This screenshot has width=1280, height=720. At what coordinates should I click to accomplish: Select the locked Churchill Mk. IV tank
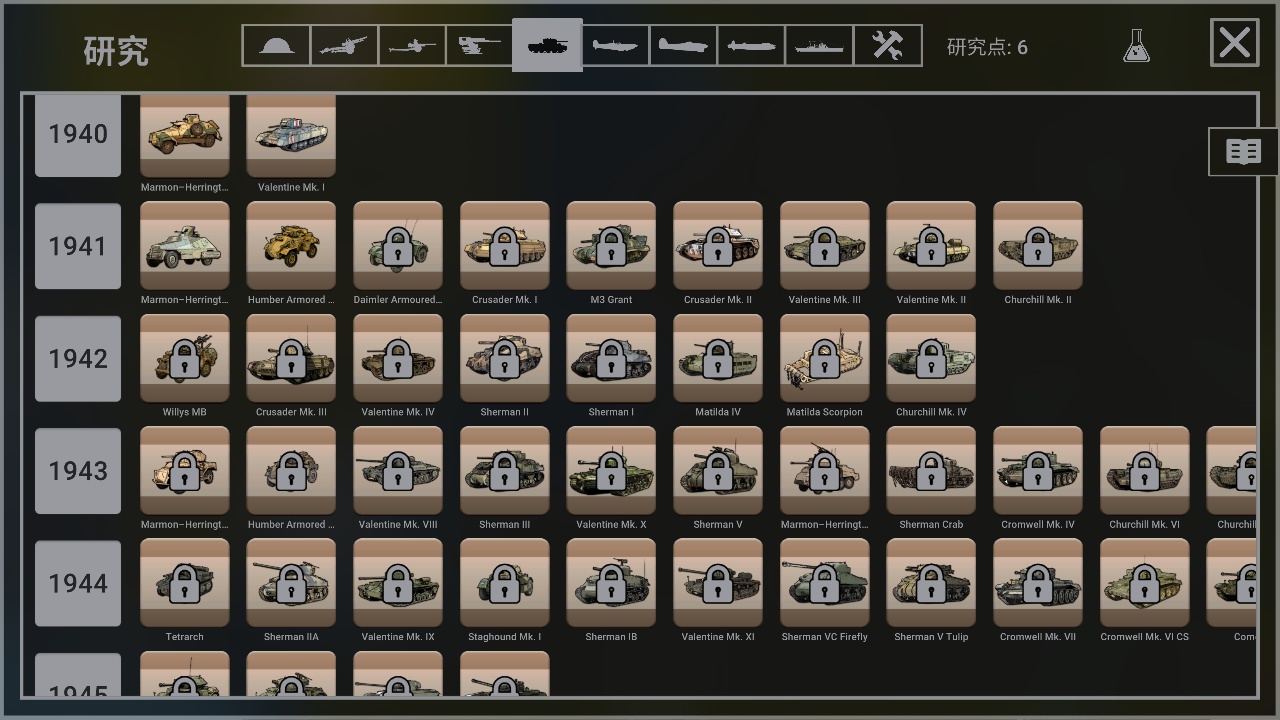[931, 358]
